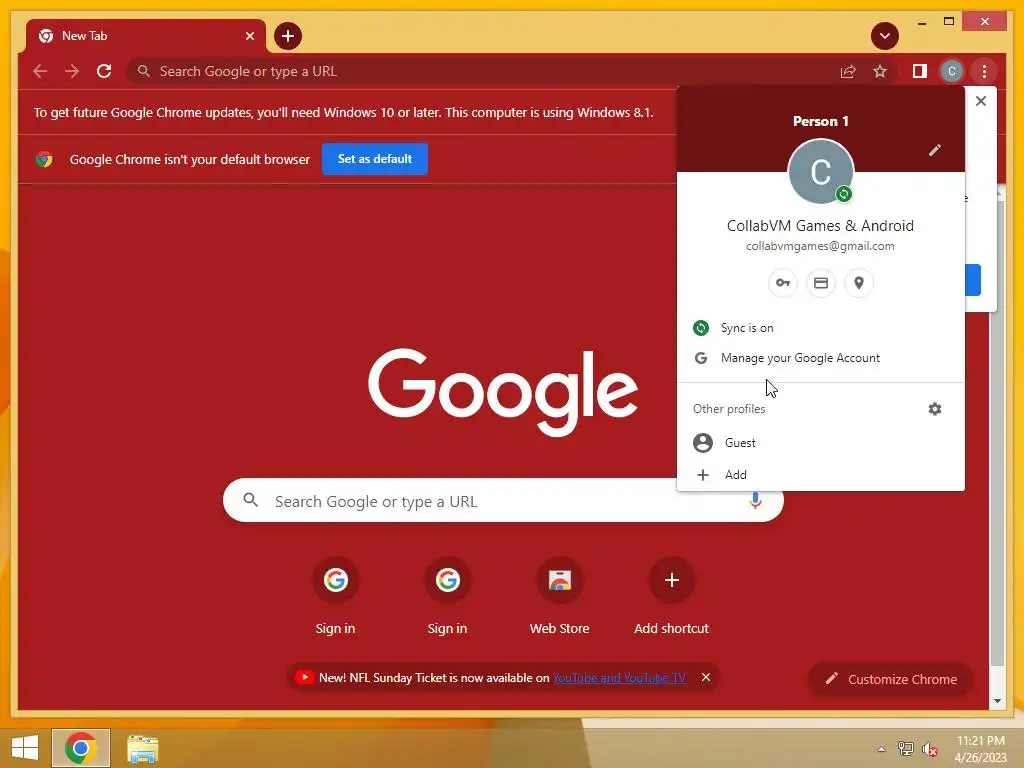This screenshot has height=768, width=1024.
Task: Edit profile name with pencil icon
Action: 935,150
